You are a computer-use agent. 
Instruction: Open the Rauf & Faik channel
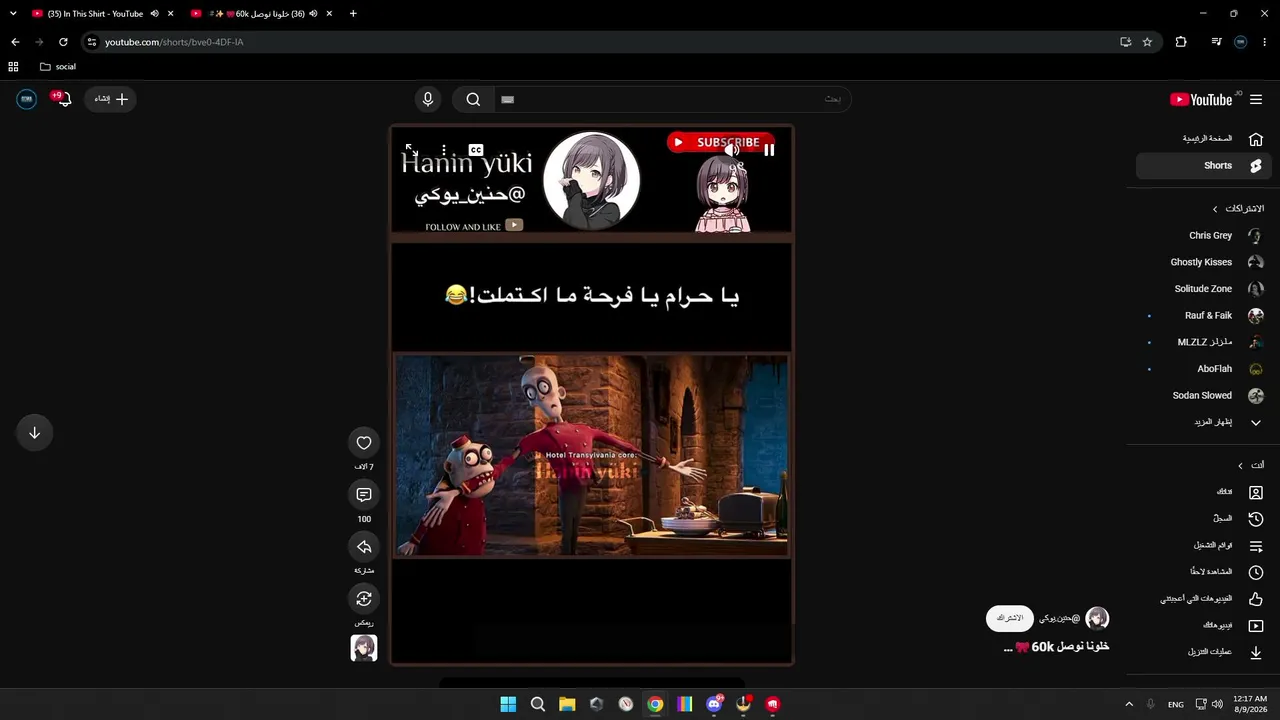click(1203, 316)
